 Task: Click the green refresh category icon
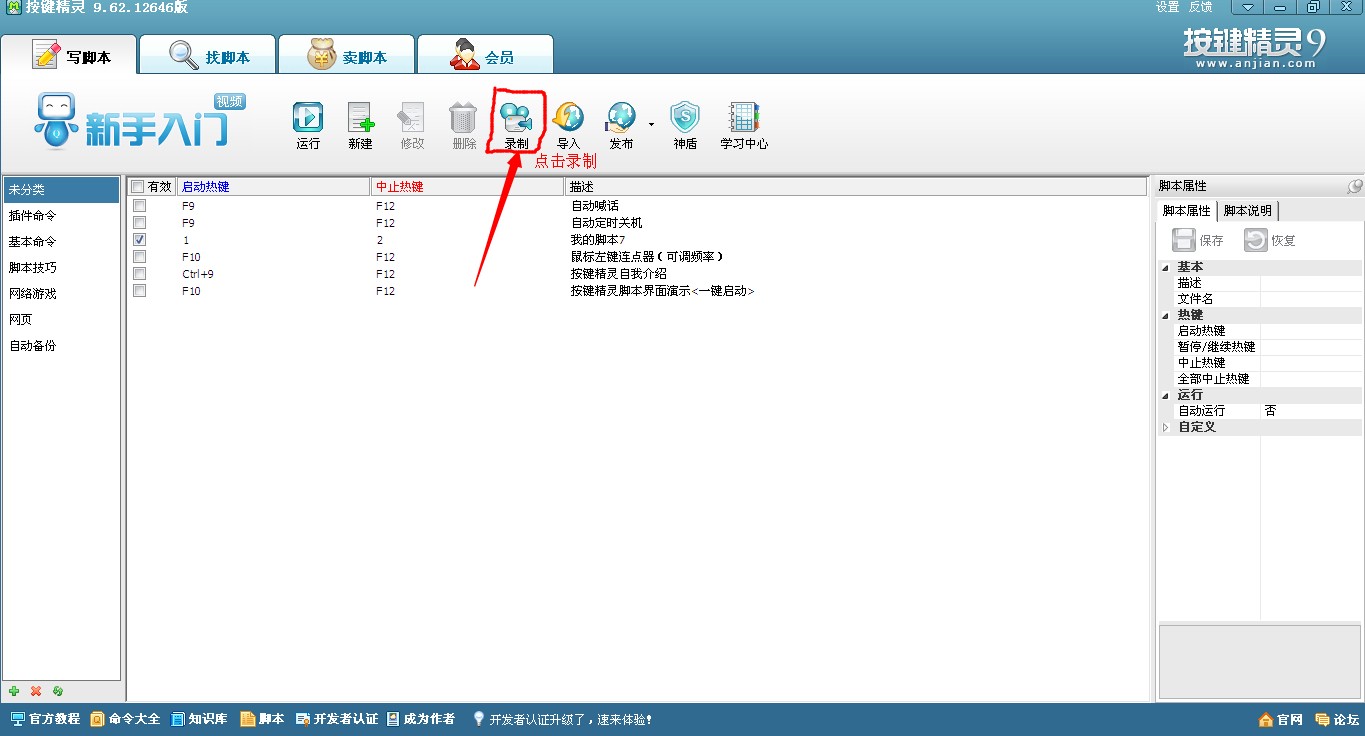tap(58, 691)
